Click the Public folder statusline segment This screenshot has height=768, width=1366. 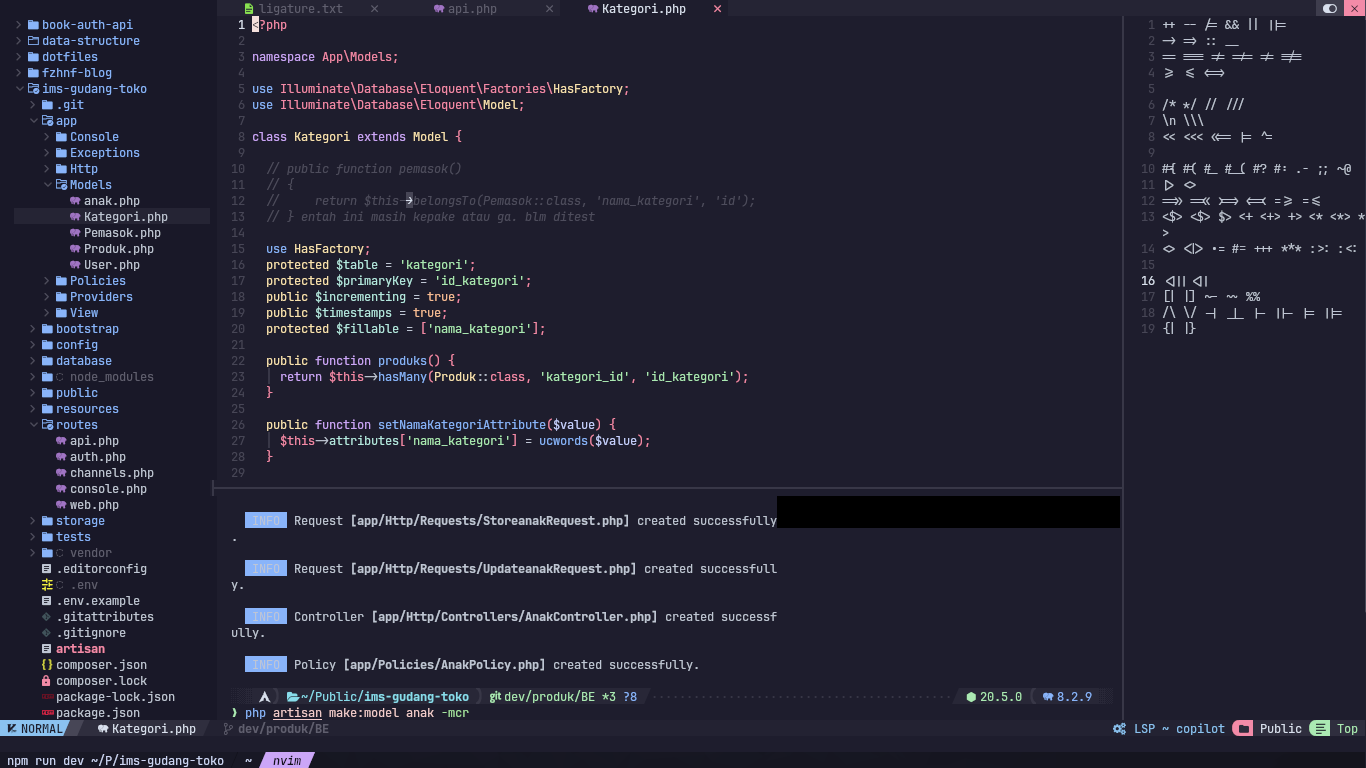coord(1270,729)
